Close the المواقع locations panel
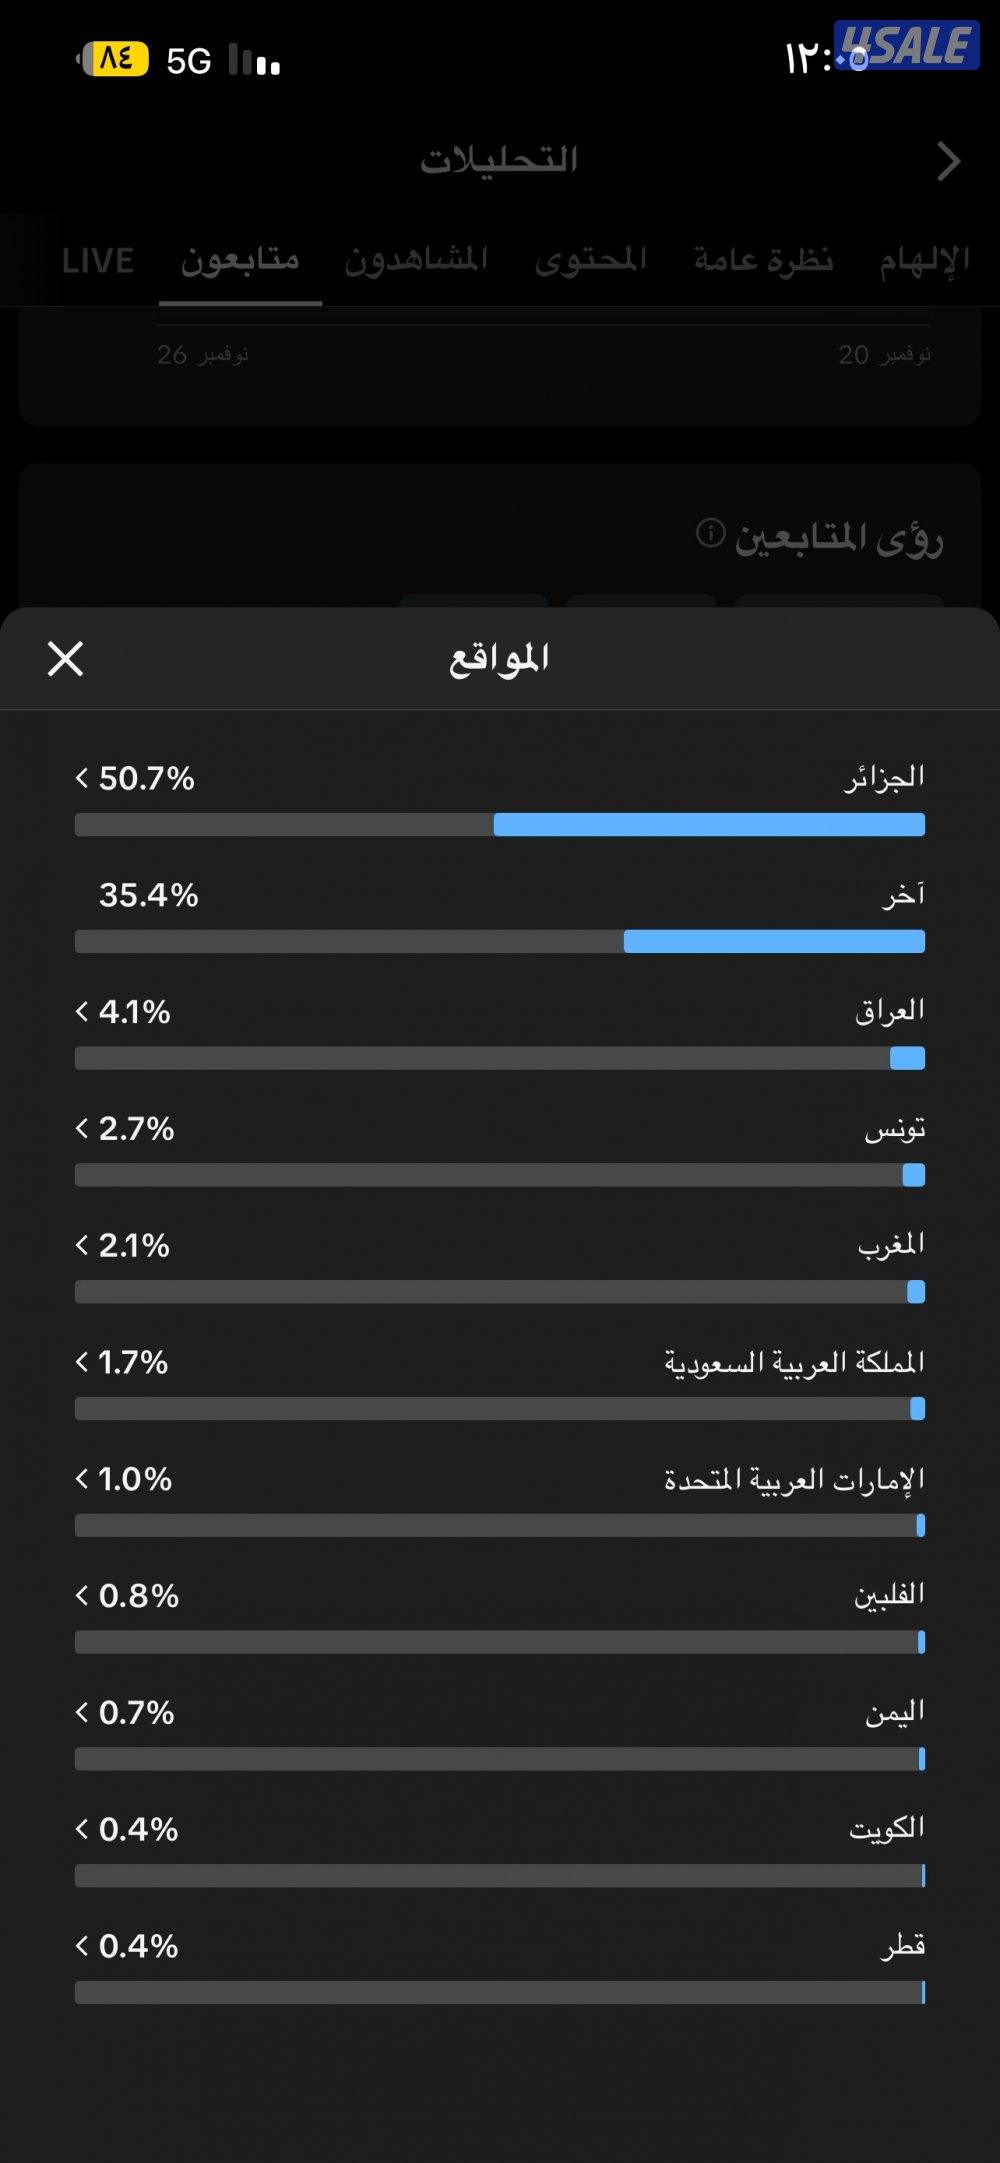Viewport: 1000px width, 2163px height. tap(66, 660)
